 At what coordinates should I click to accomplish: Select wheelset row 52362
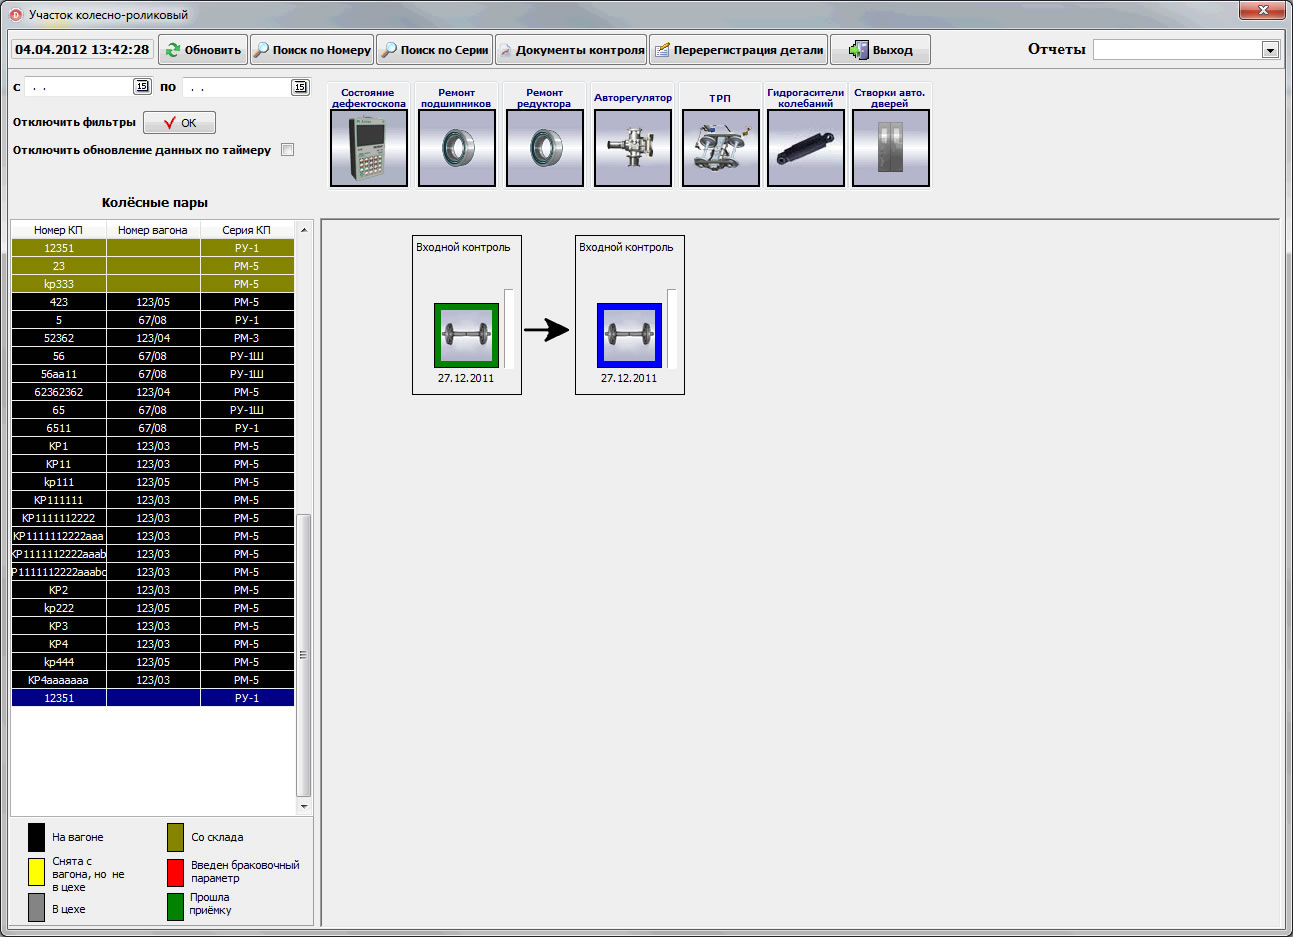click(59, 338)
